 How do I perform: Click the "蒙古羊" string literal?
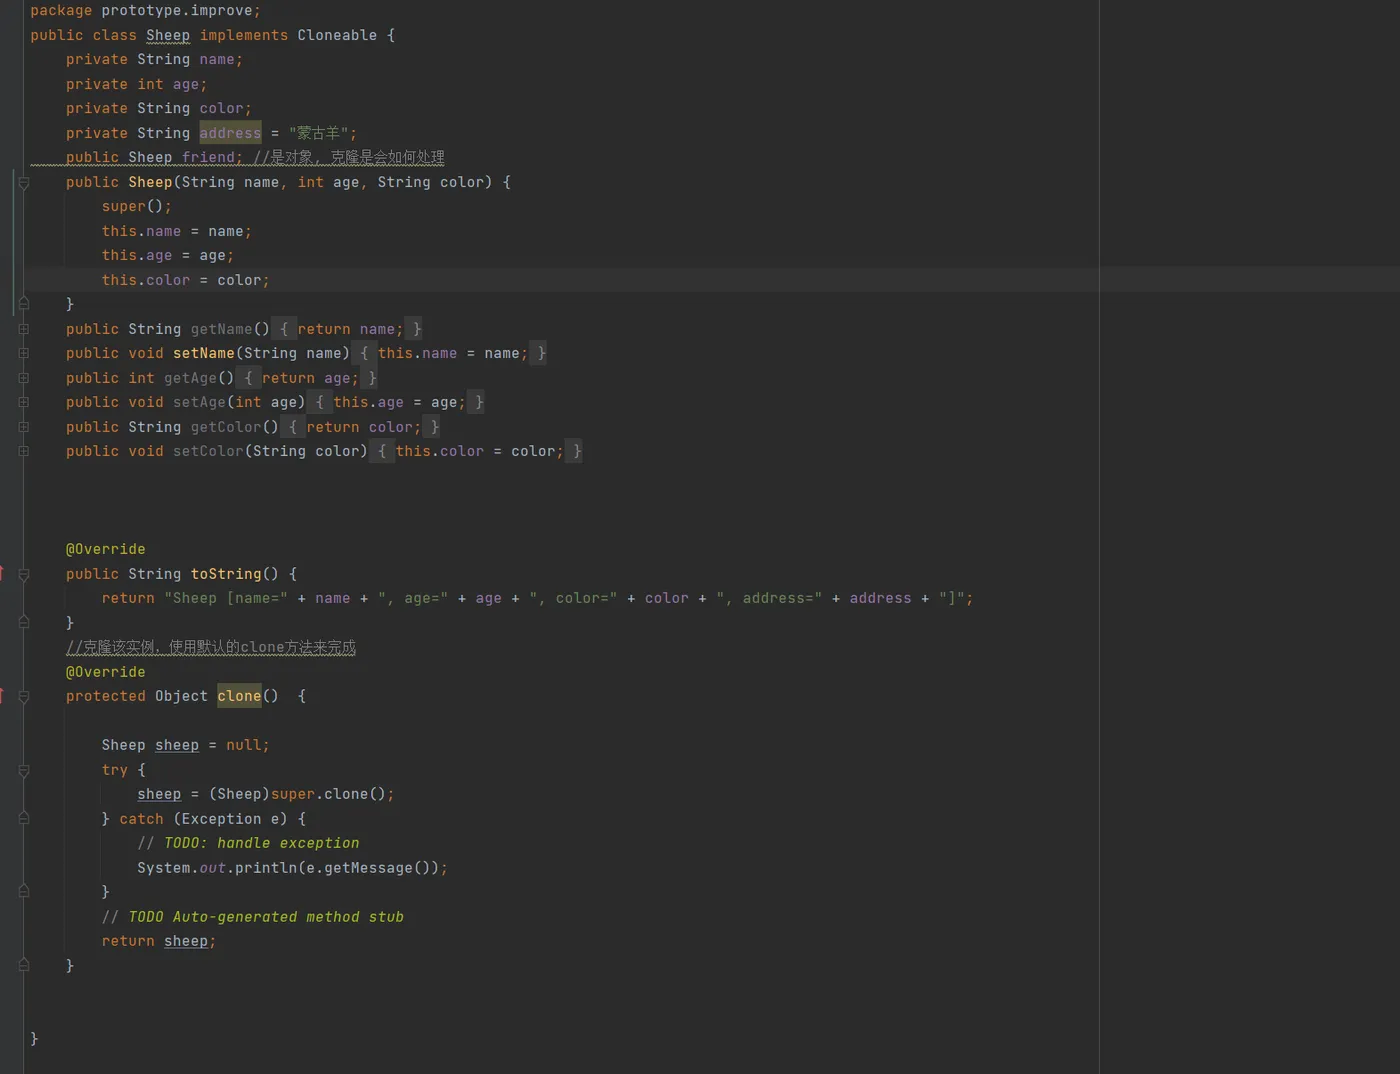point(319,133)
